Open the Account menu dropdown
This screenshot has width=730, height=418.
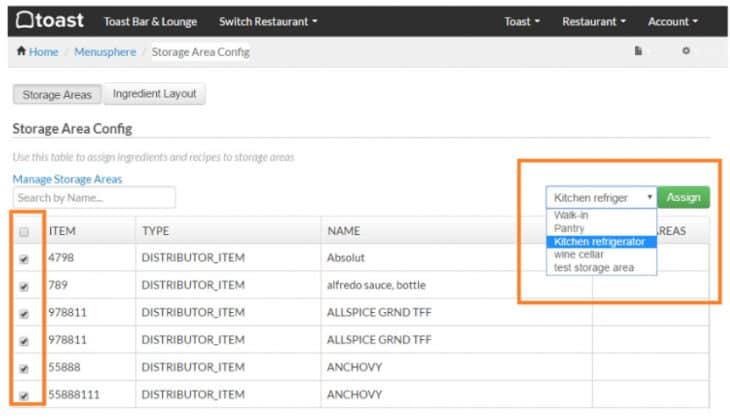673,22
